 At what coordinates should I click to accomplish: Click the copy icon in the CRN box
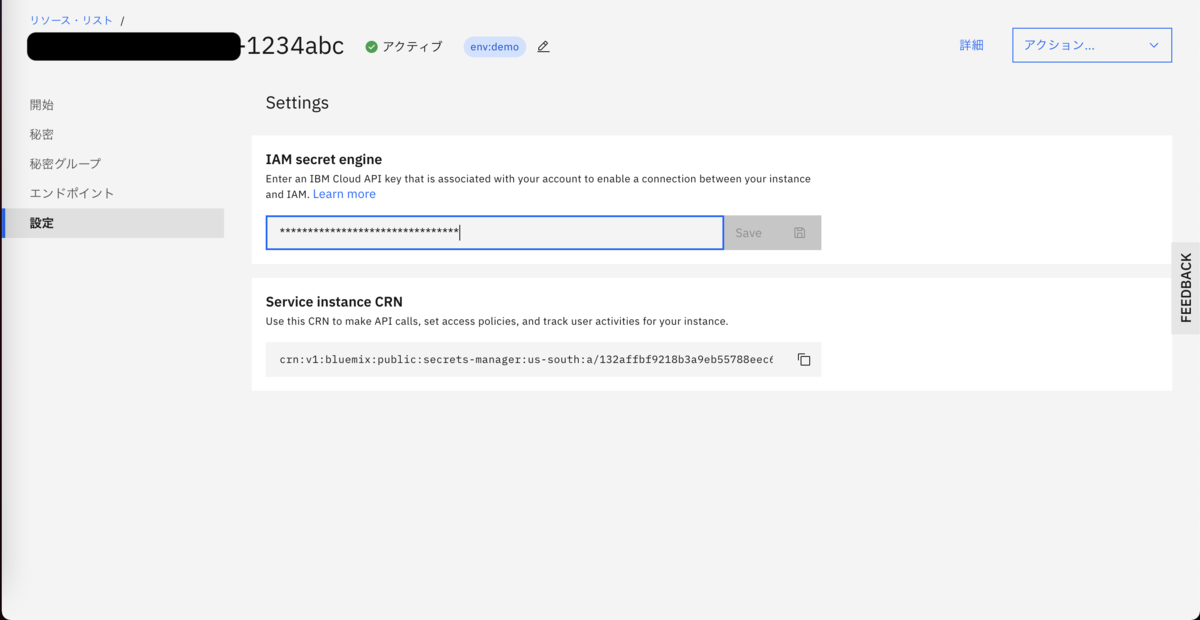point(804,359)
